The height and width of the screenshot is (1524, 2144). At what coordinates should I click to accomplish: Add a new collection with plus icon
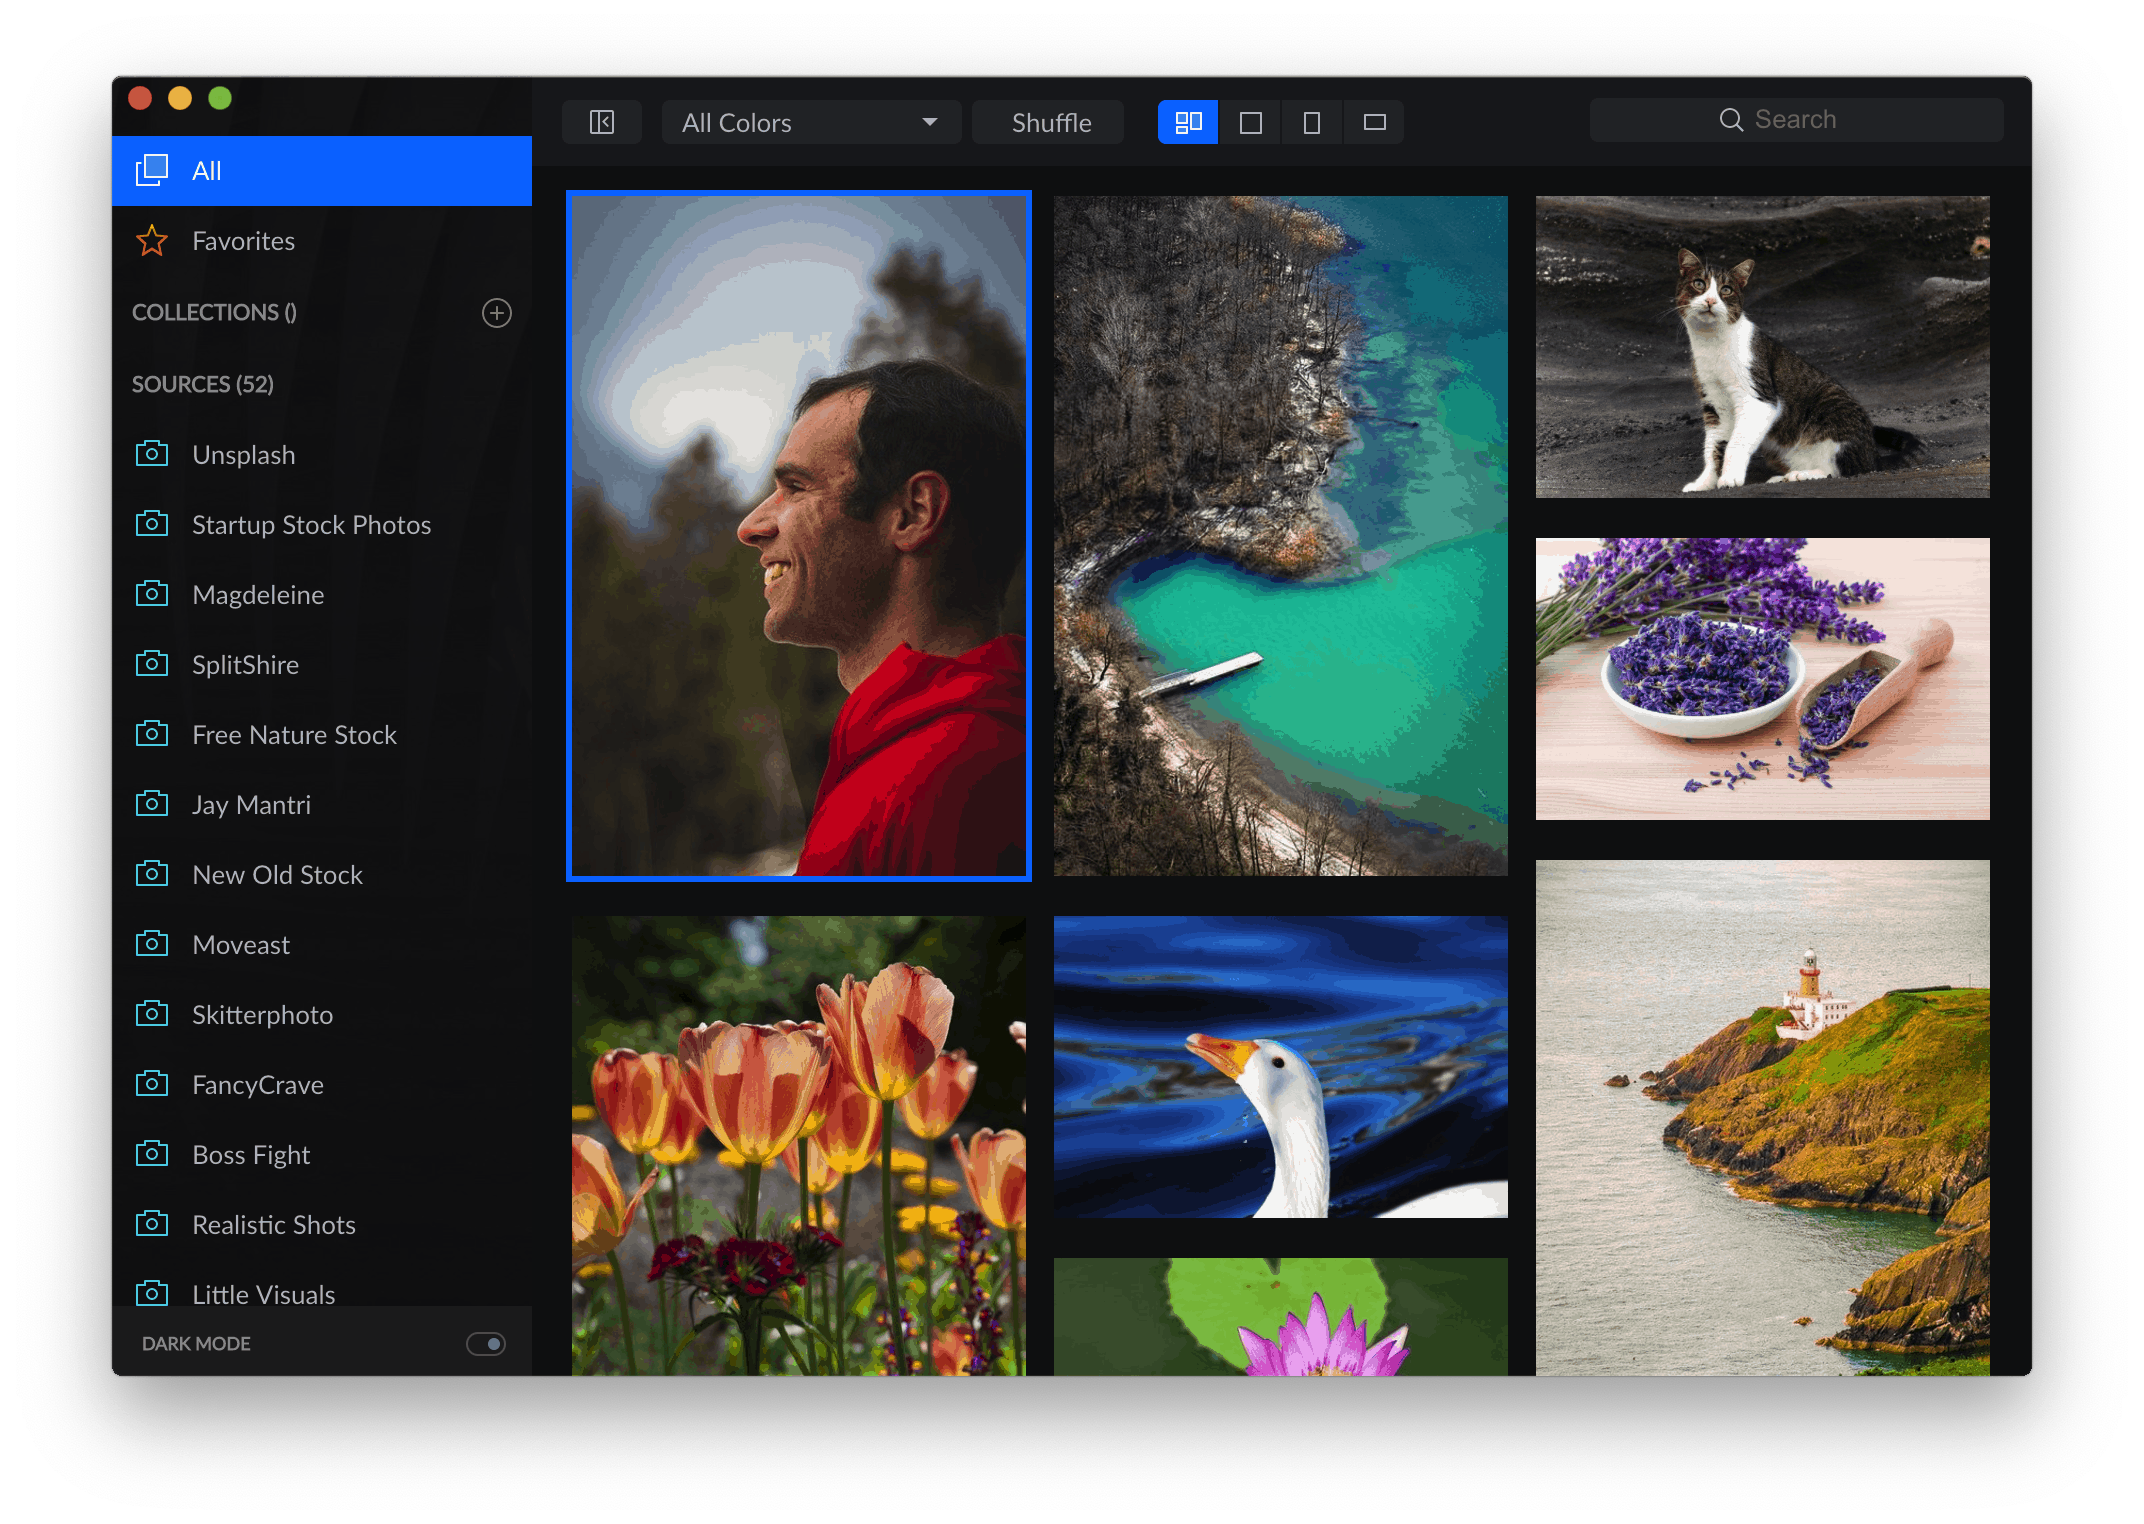click(x=496, y=313)
